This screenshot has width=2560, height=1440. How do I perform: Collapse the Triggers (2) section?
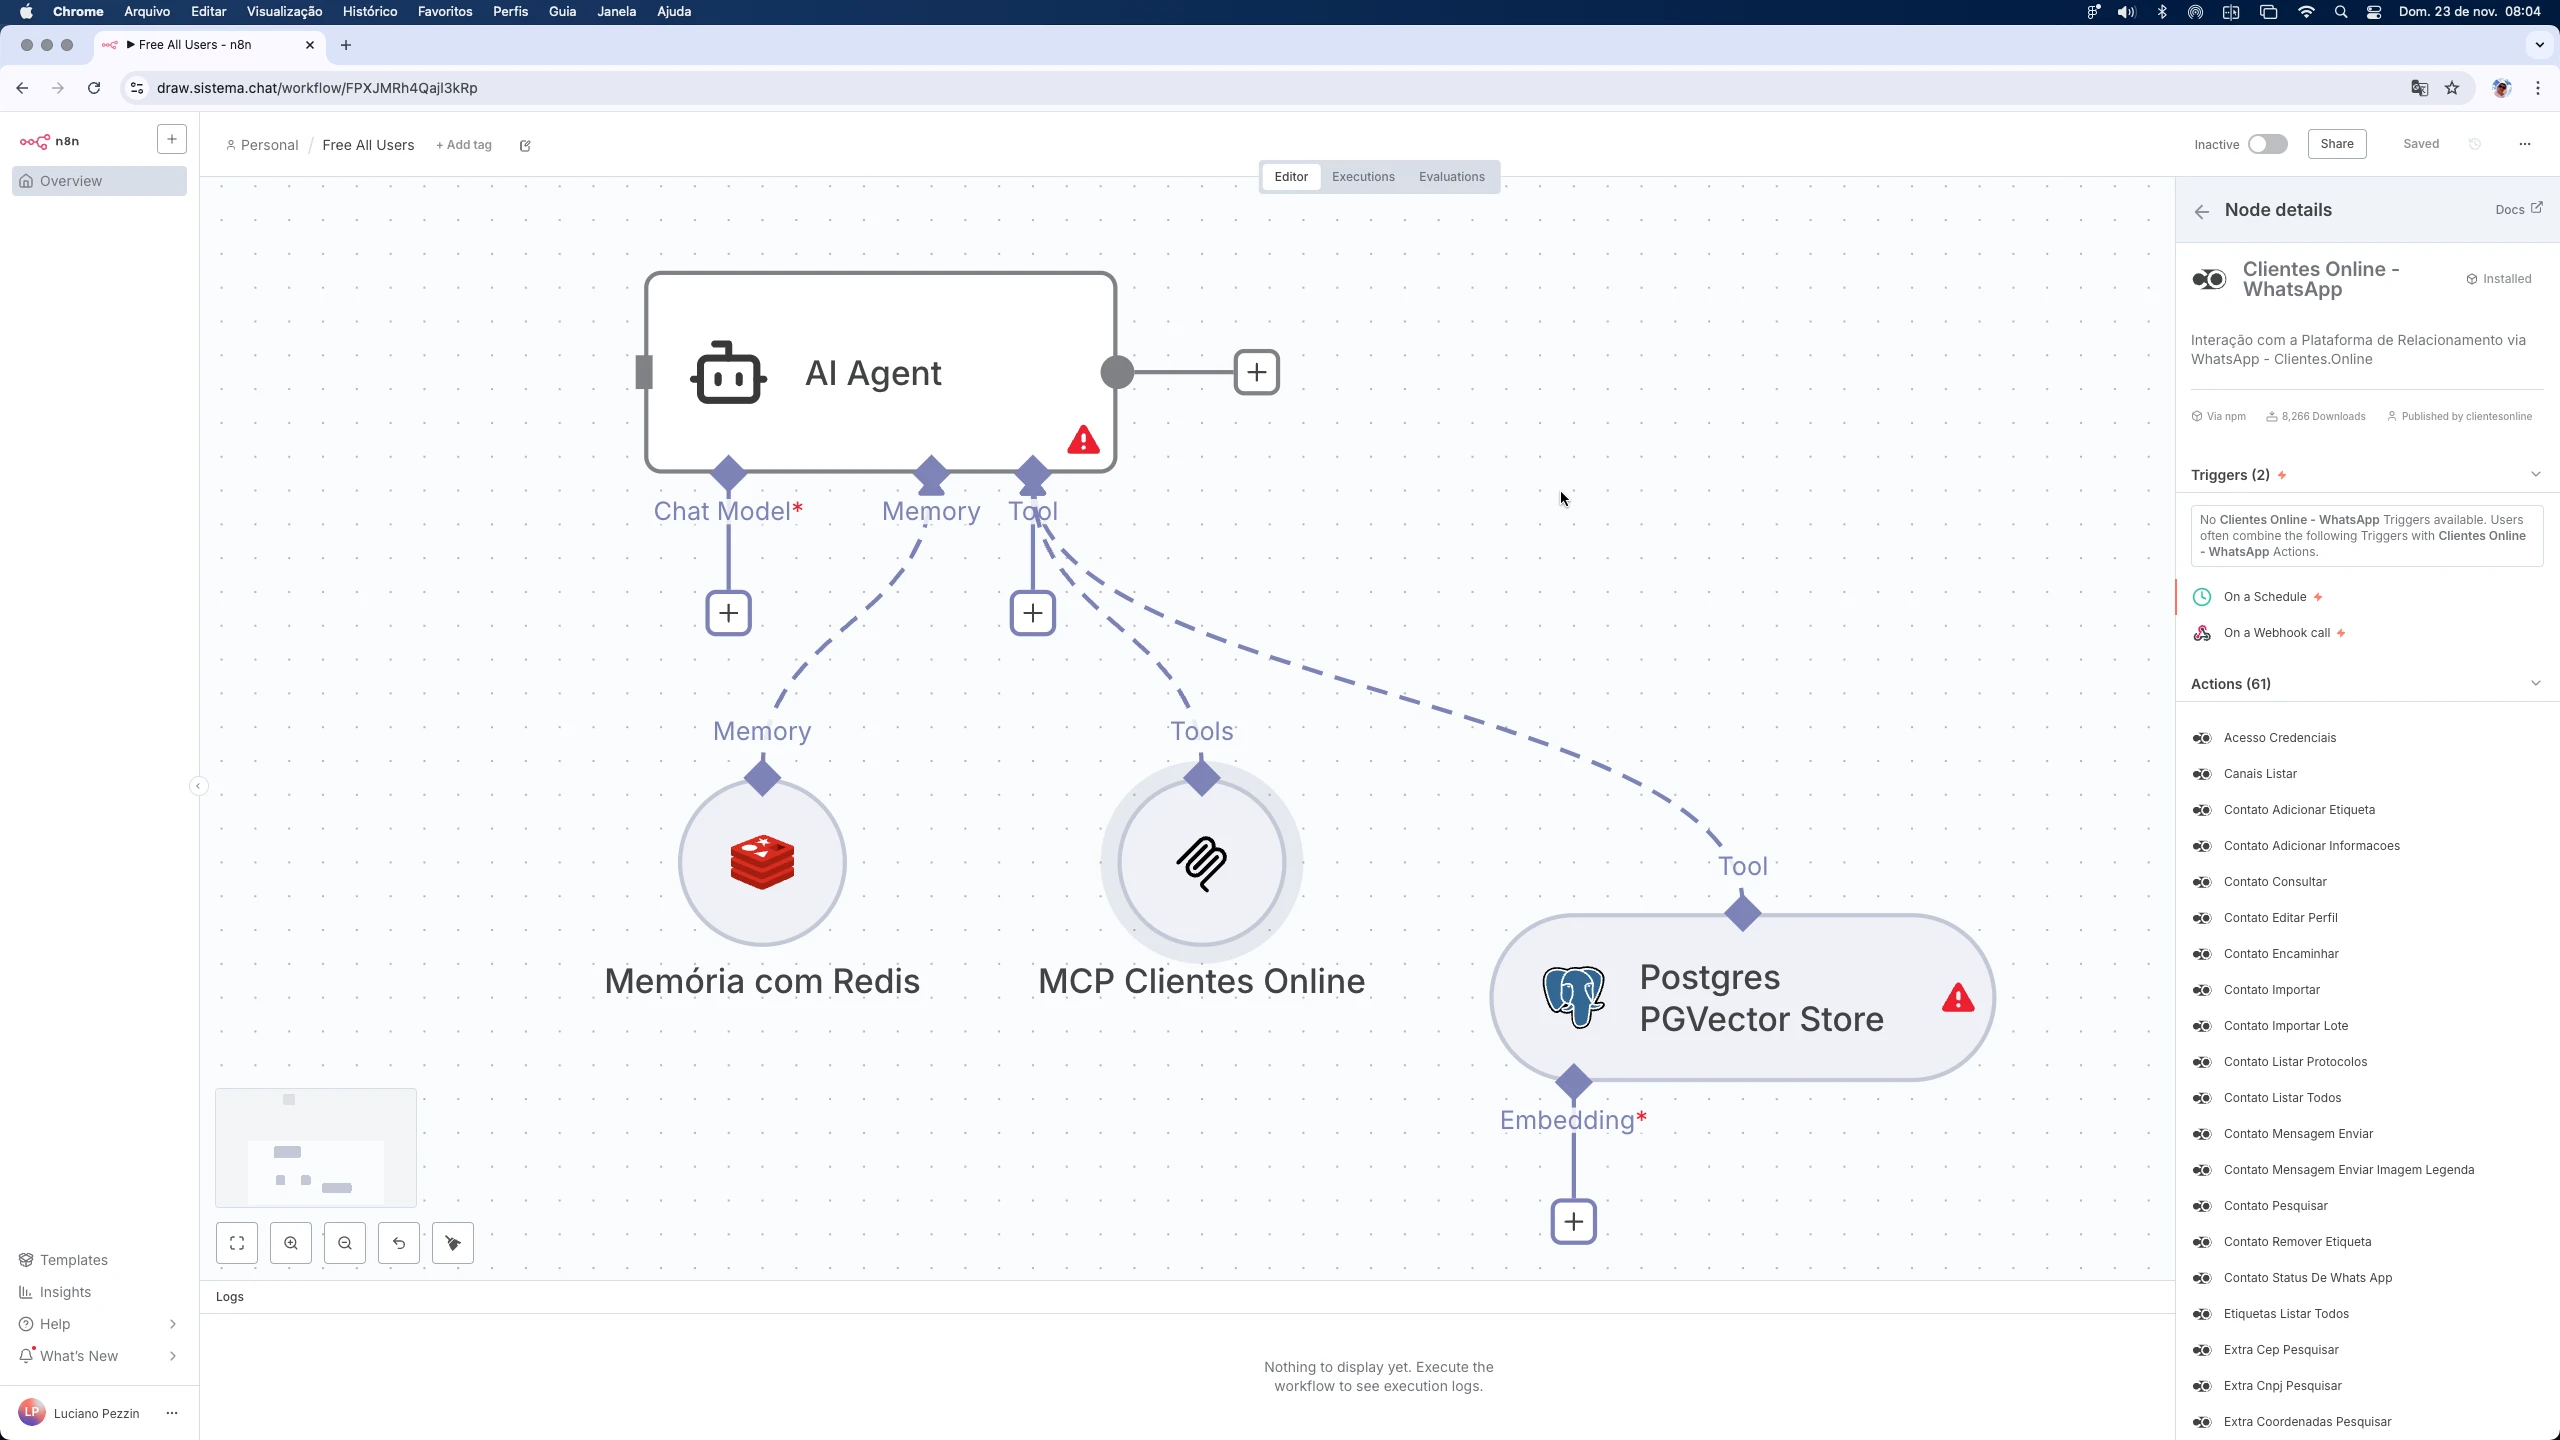pos(2535,474)
